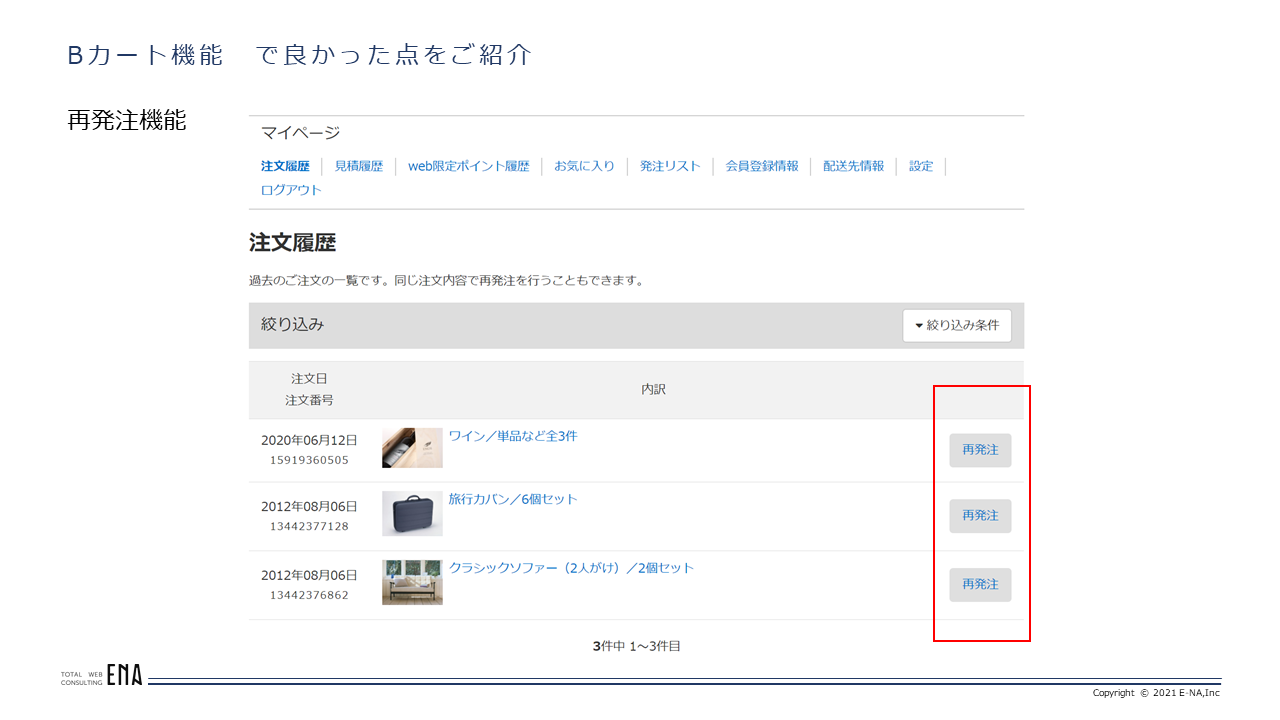The image size is (1280, 720).
Task: Reorder the クラシックソファー order with 再発注
Action: [x=980, y=585]
